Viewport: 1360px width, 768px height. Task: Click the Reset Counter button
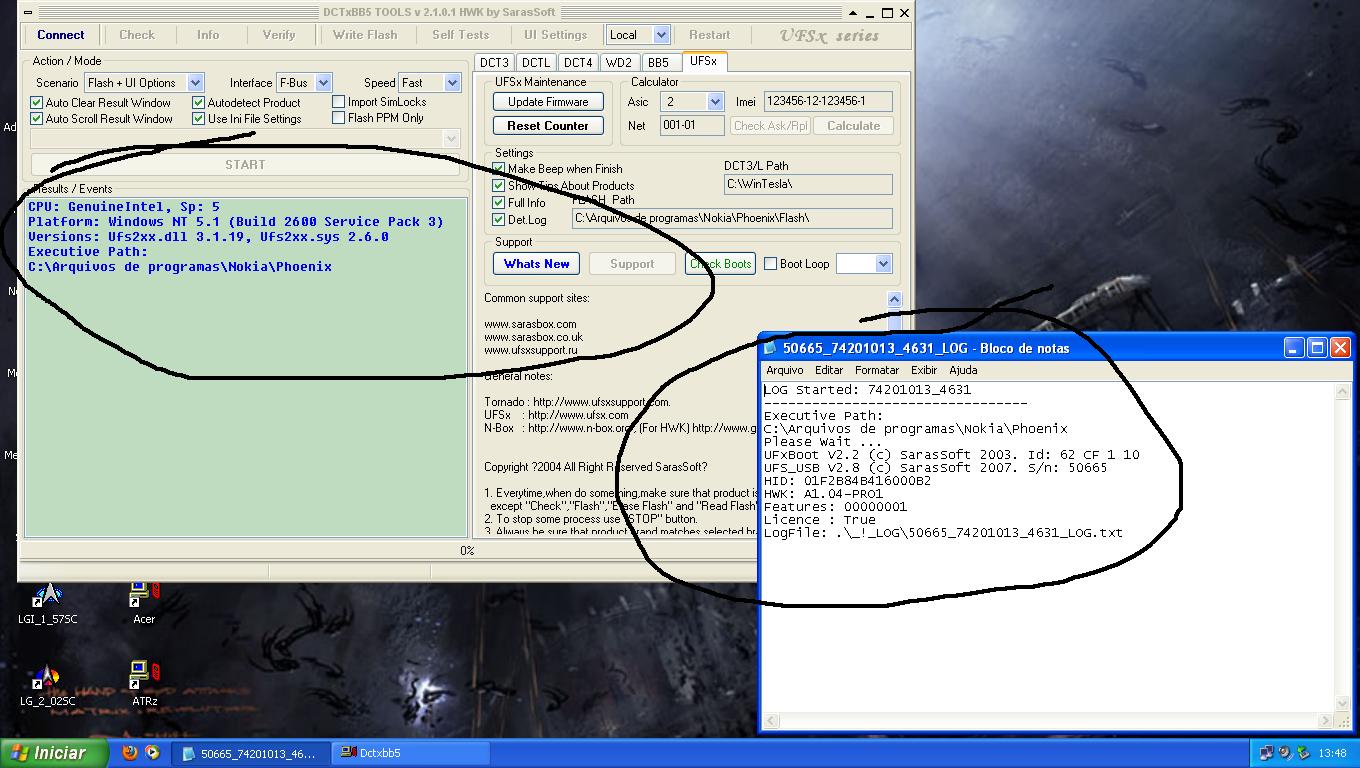coord(548,126)
